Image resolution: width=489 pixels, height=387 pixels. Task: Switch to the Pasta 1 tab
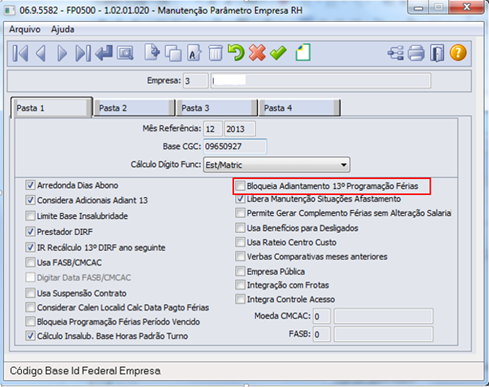pos(51,107)
